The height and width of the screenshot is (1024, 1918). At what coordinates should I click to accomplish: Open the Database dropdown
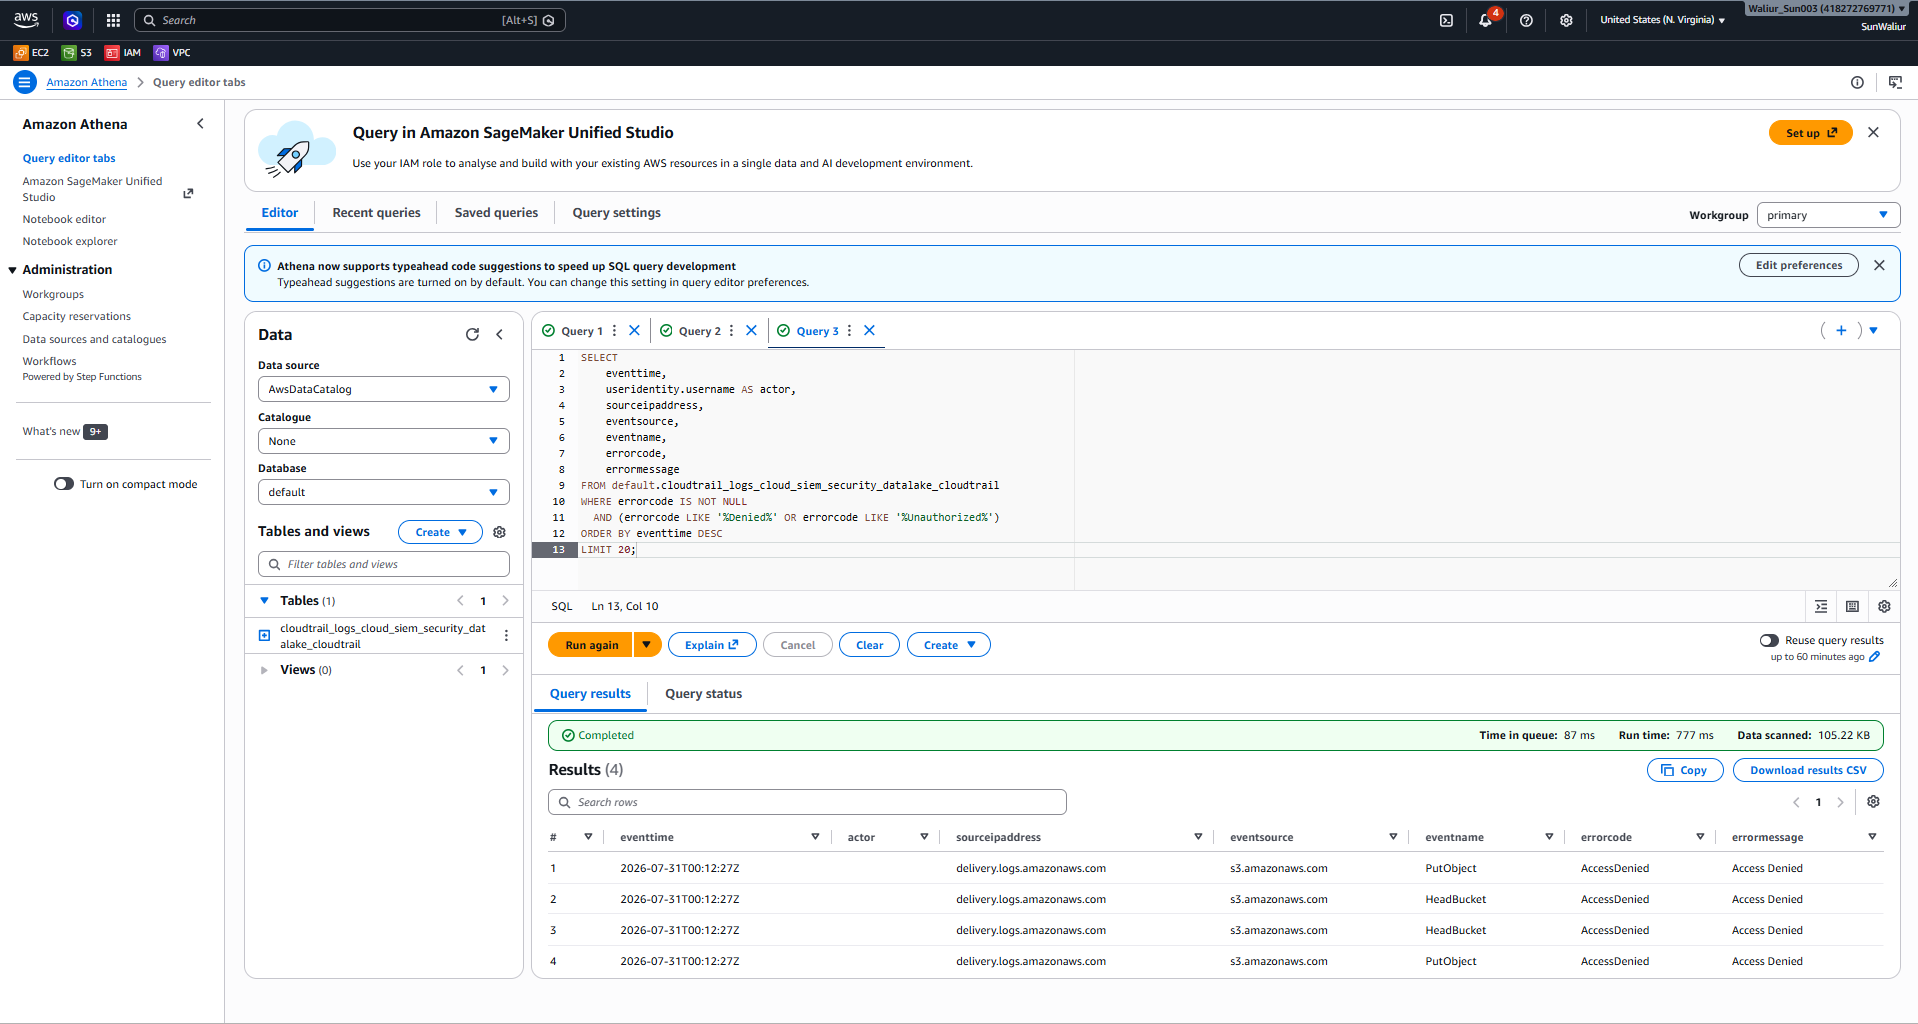click(x=384, y=492)
